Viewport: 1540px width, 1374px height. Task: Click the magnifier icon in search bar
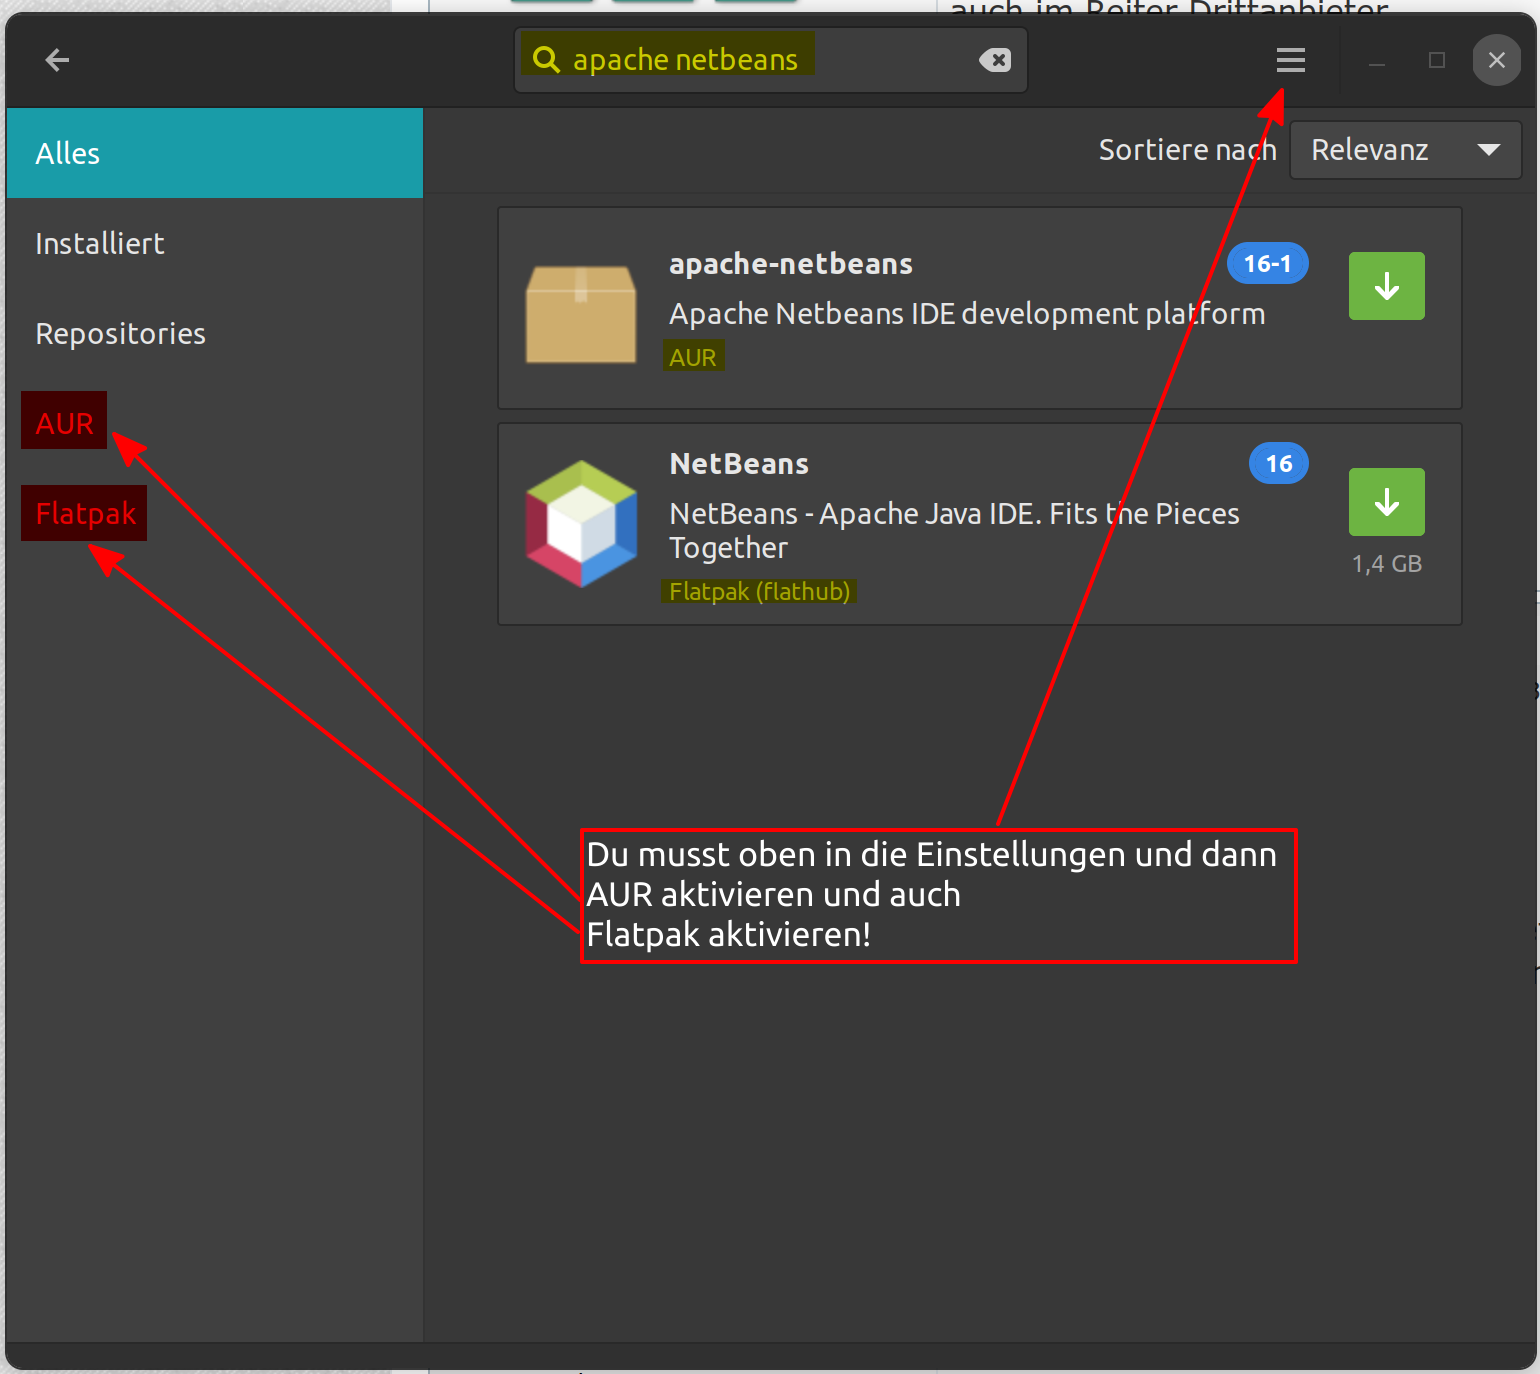click(x=546, y=58)
